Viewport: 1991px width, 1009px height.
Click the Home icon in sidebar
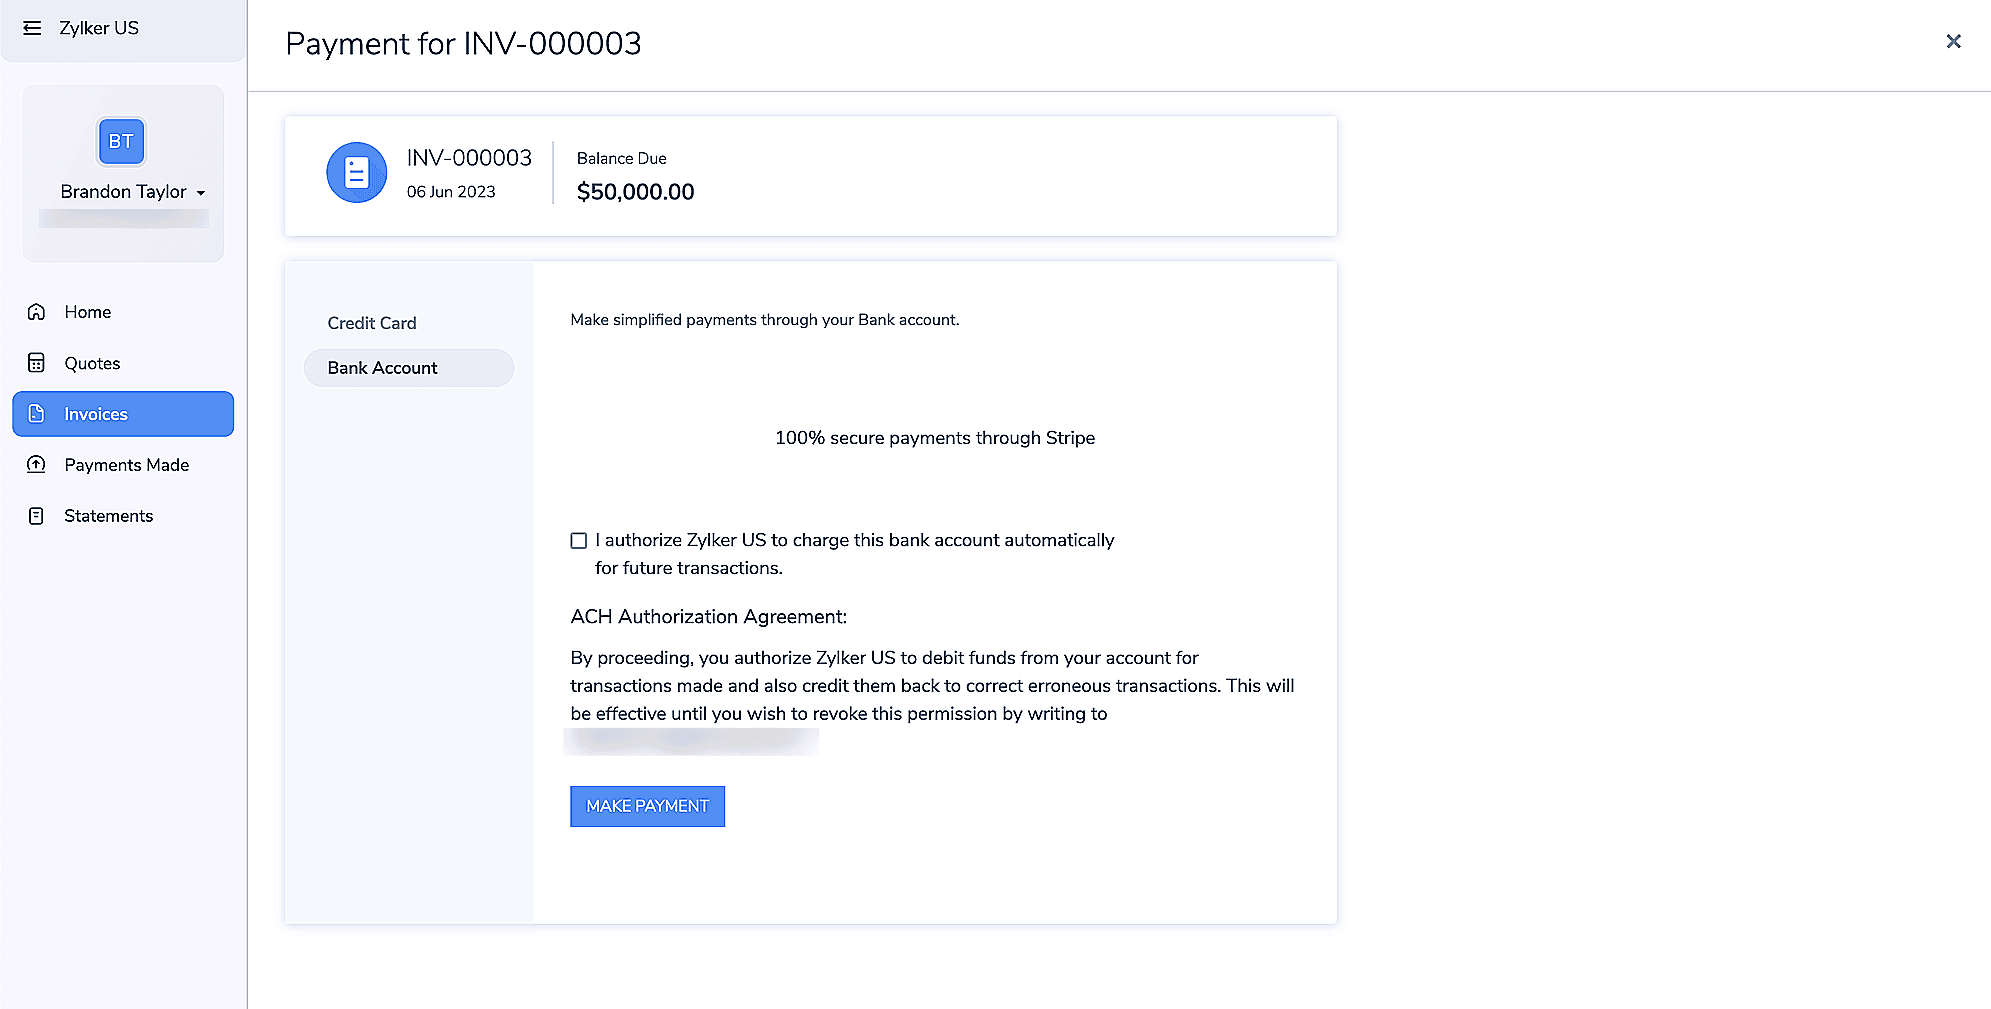click(37, 312)
